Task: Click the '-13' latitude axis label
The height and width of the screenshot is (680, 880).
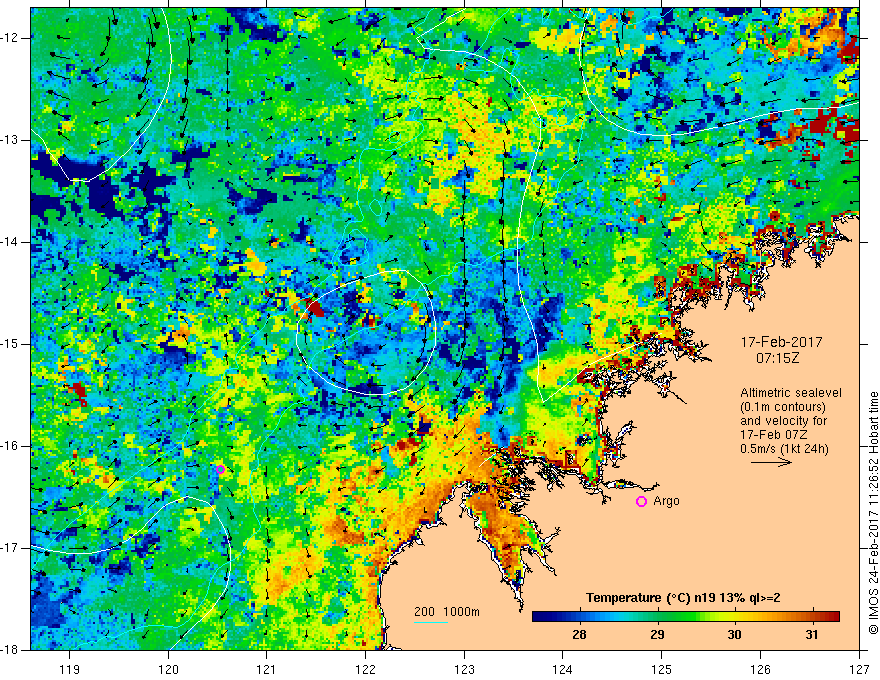Action: pyautogui.click(x=11, y=140)
